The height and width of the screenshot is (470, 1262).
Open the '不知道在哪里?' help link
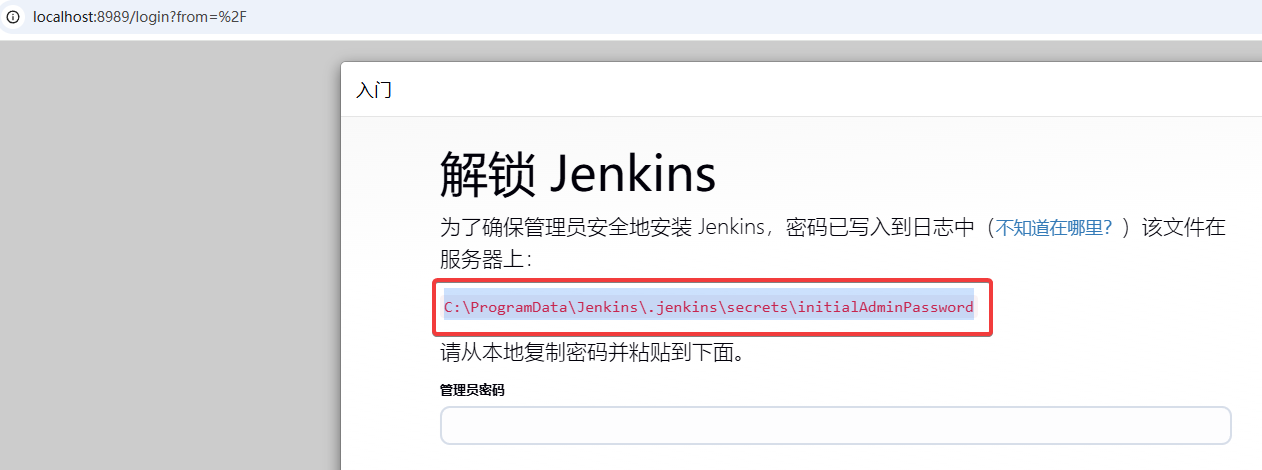pos(1054,227)
